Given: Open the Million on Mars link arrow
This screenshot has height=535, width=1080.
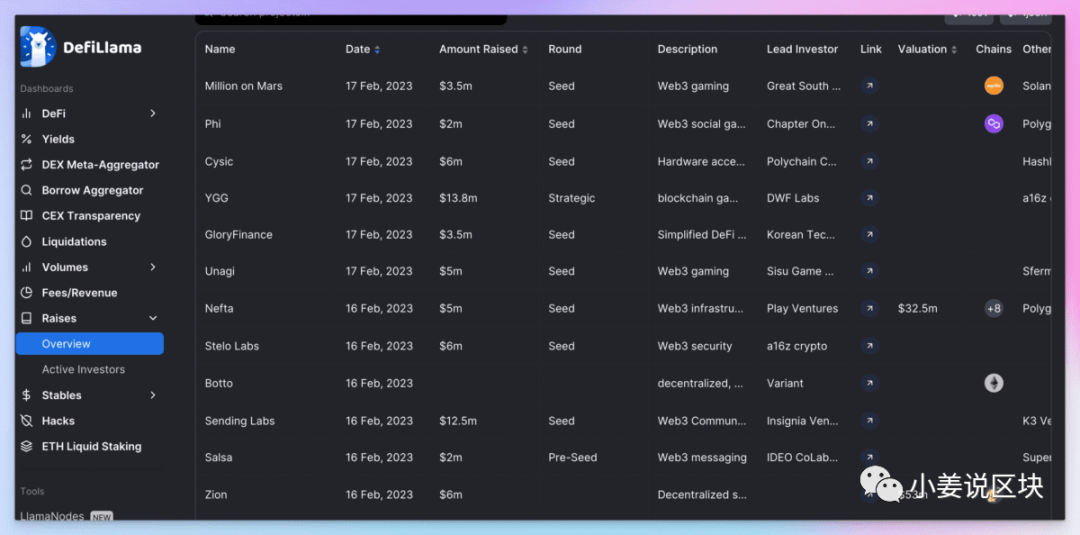Looking at the screenshot, I should [x=870, y=86].
